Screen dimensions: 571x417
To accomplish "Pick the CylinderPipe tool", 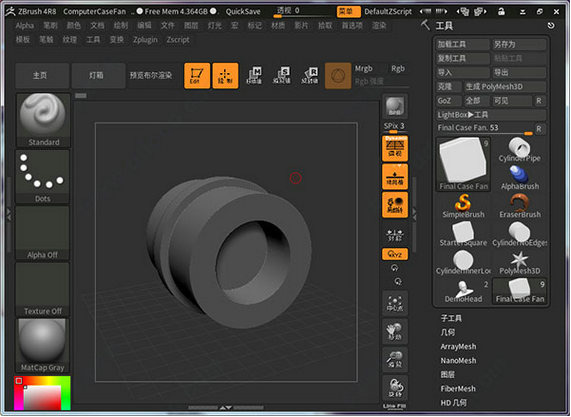I will pos(520,149).
